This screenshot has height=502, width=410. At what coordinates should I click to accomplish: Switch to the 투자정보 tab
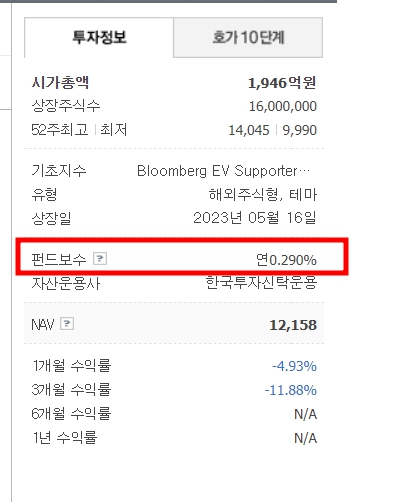(99, 37)
